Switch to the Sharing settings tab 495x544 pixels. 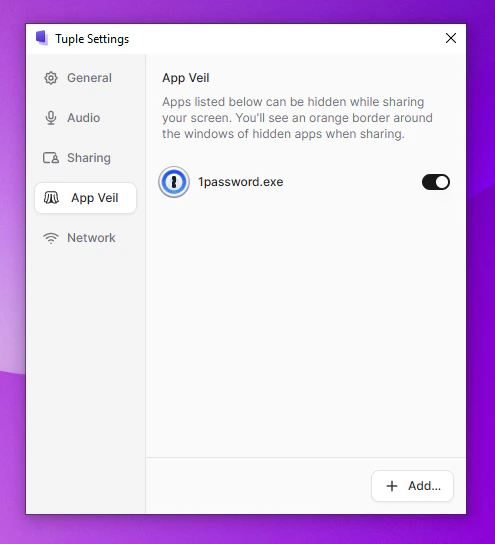tap(85, 158)
